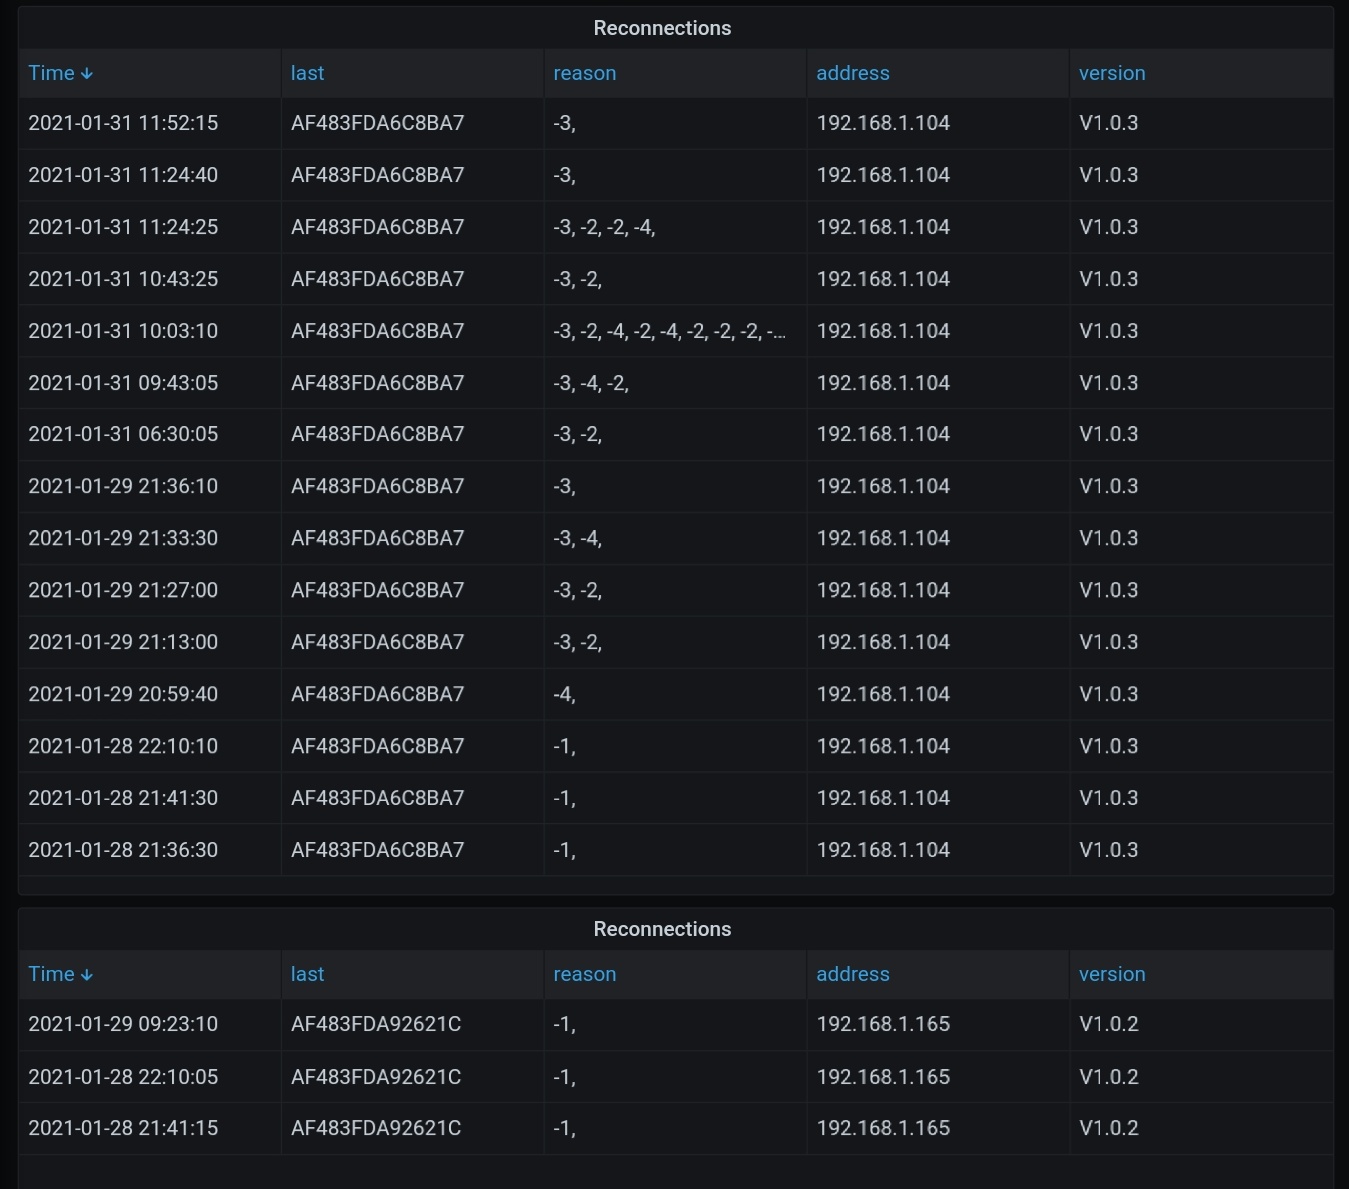This screenshot has width=1349, height=1189.
Task: Sort bottom table by last column
Action: pos(307,974)
